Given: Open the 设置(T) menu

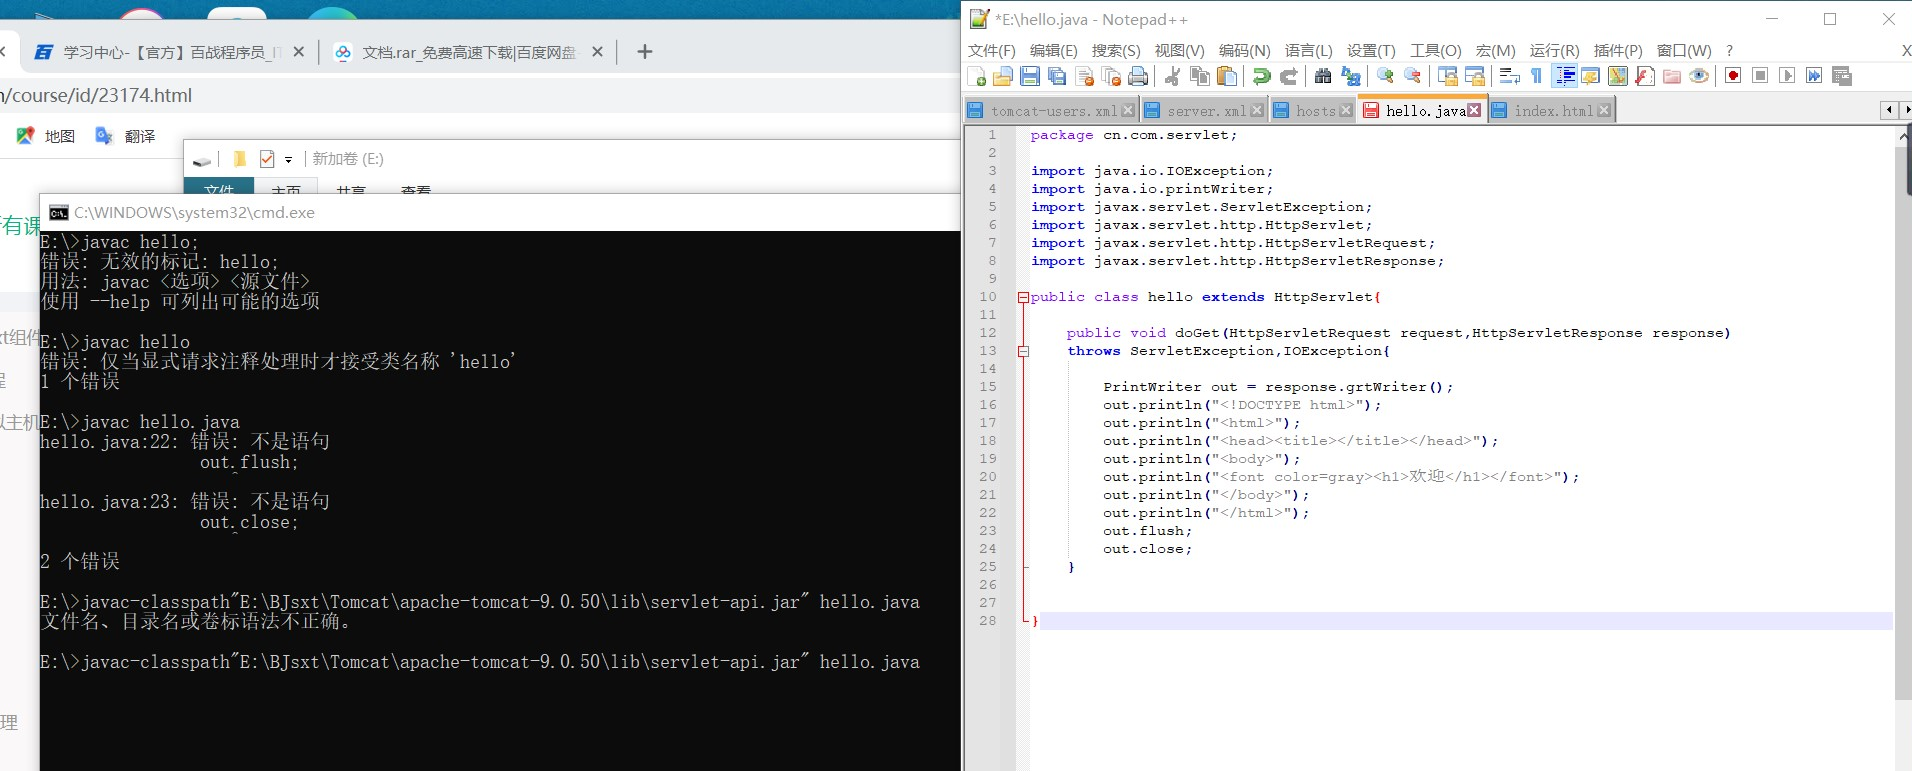Looking at the screenshot, I should click(x=1371, y=51).
